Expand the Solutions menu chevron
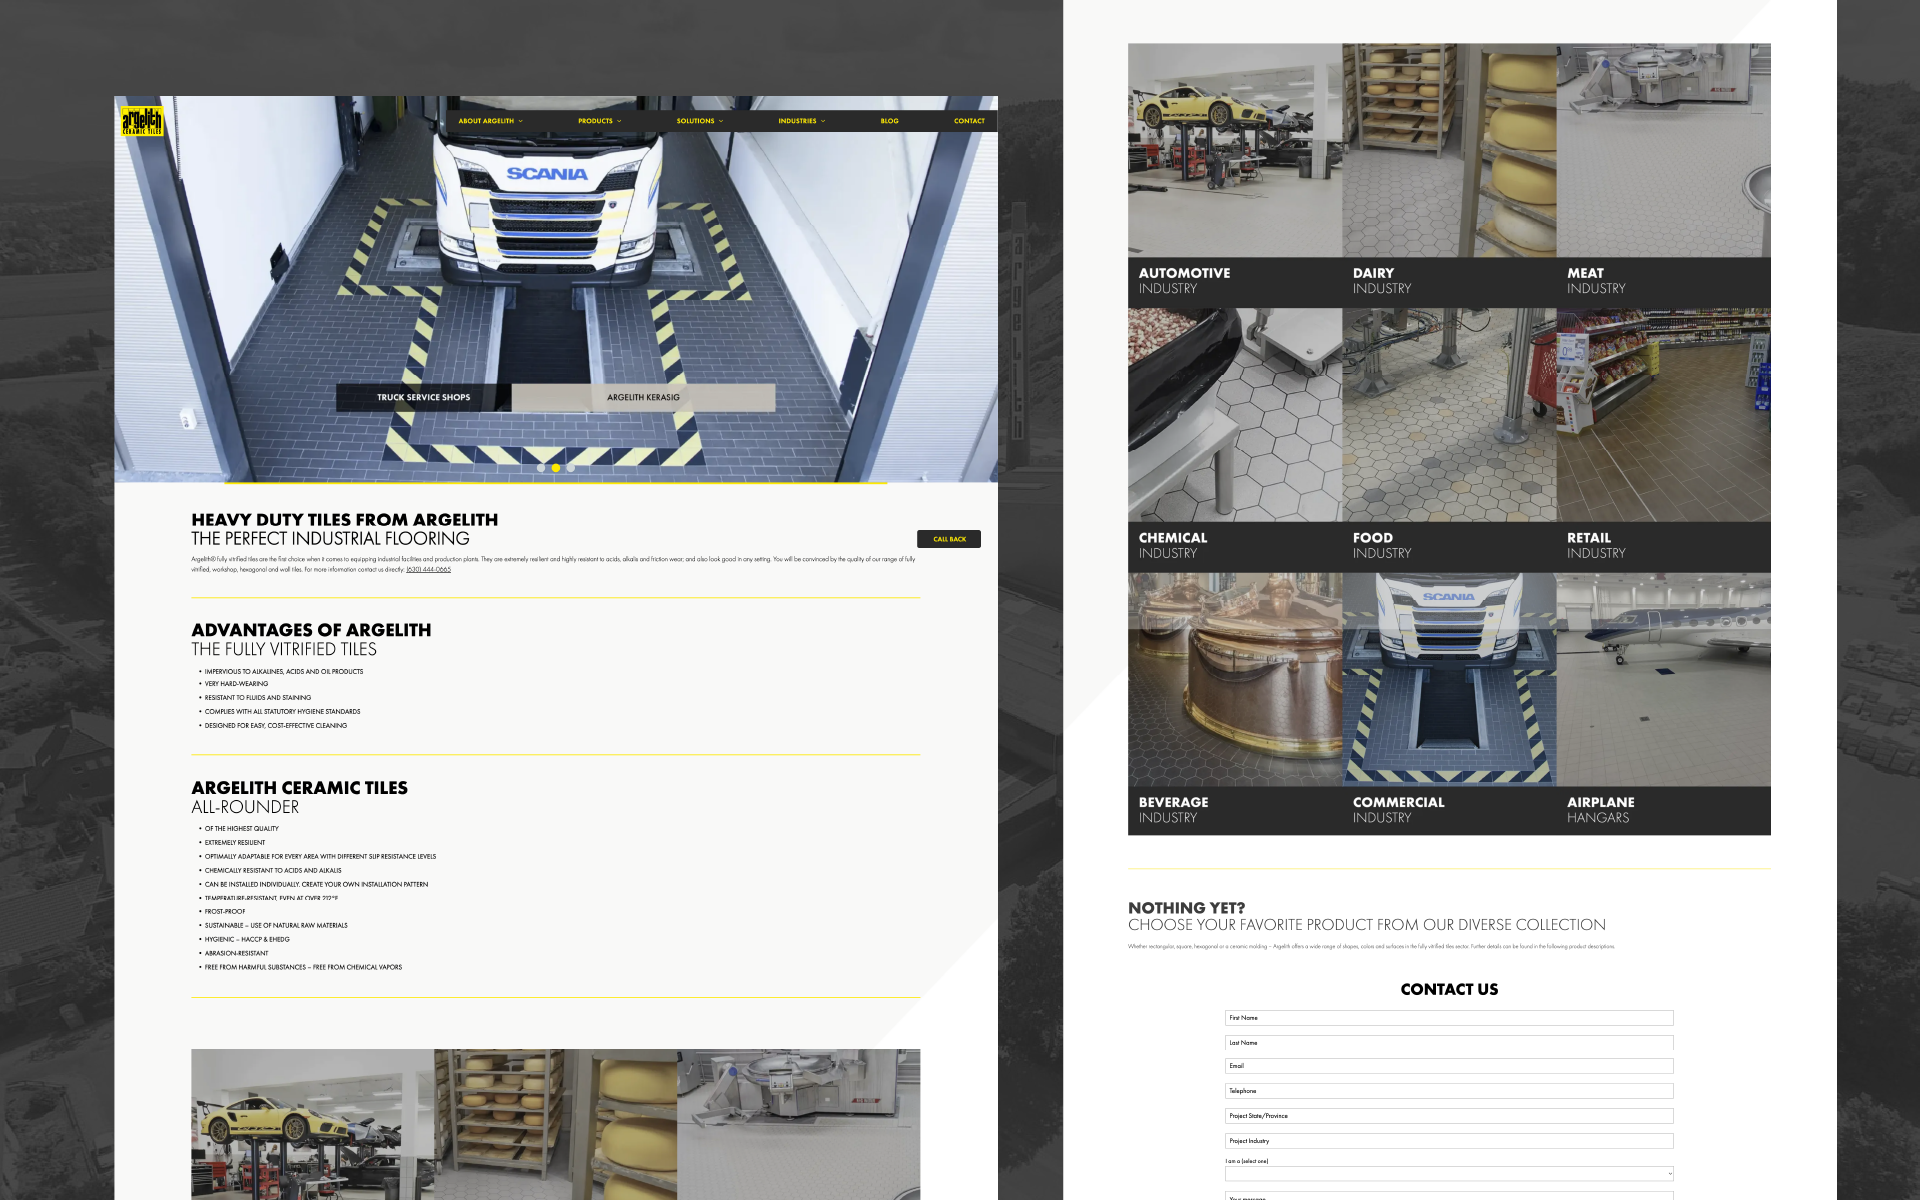Image resolution: width=1920 pixels, height=1200 pixels. (721, 121)
